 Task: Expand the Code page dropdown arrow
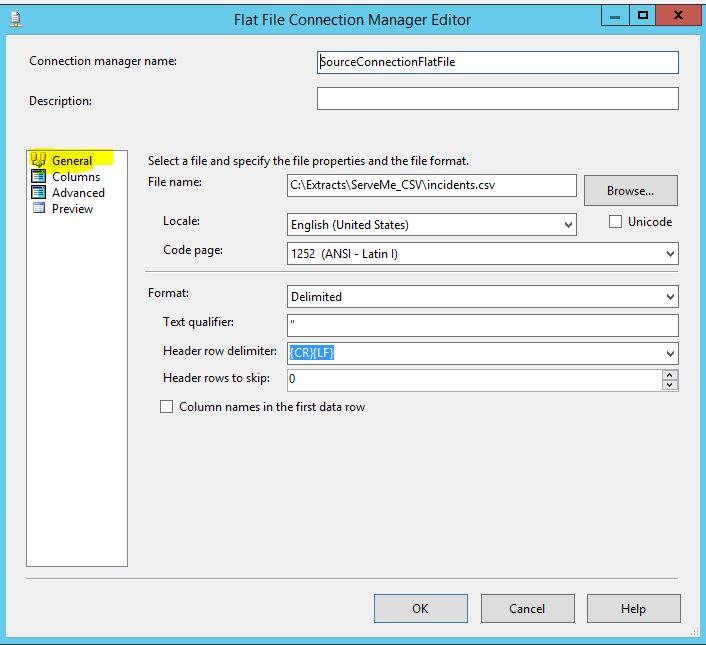tap(670, 254)
